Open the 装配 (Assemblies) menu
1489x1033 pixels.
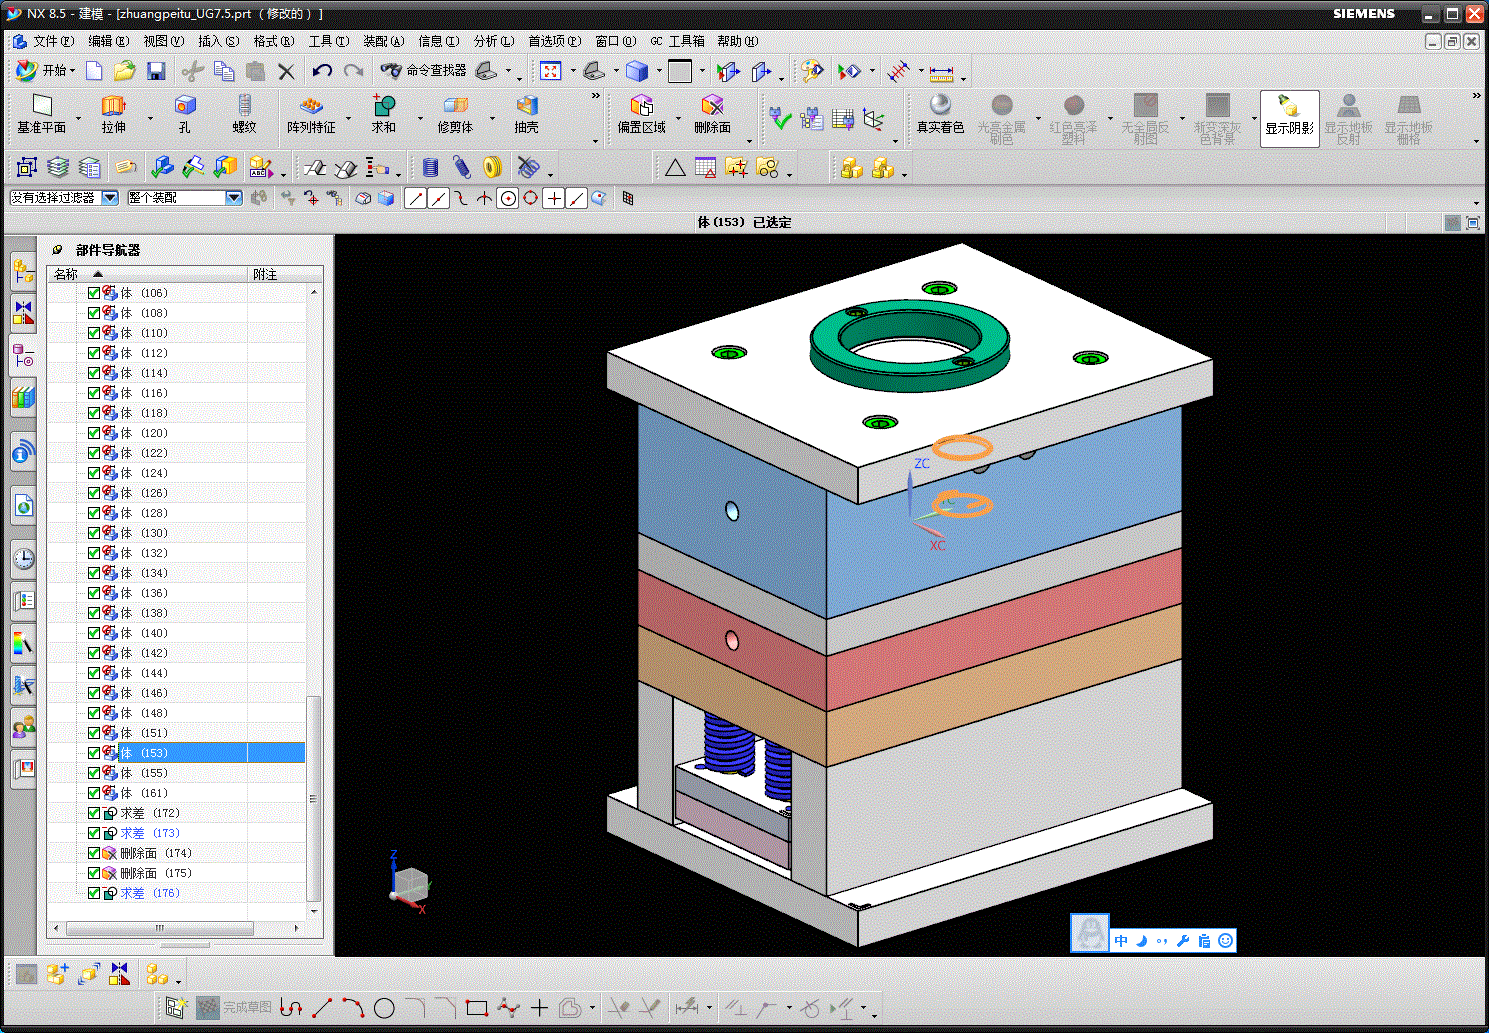coord(383,41)
